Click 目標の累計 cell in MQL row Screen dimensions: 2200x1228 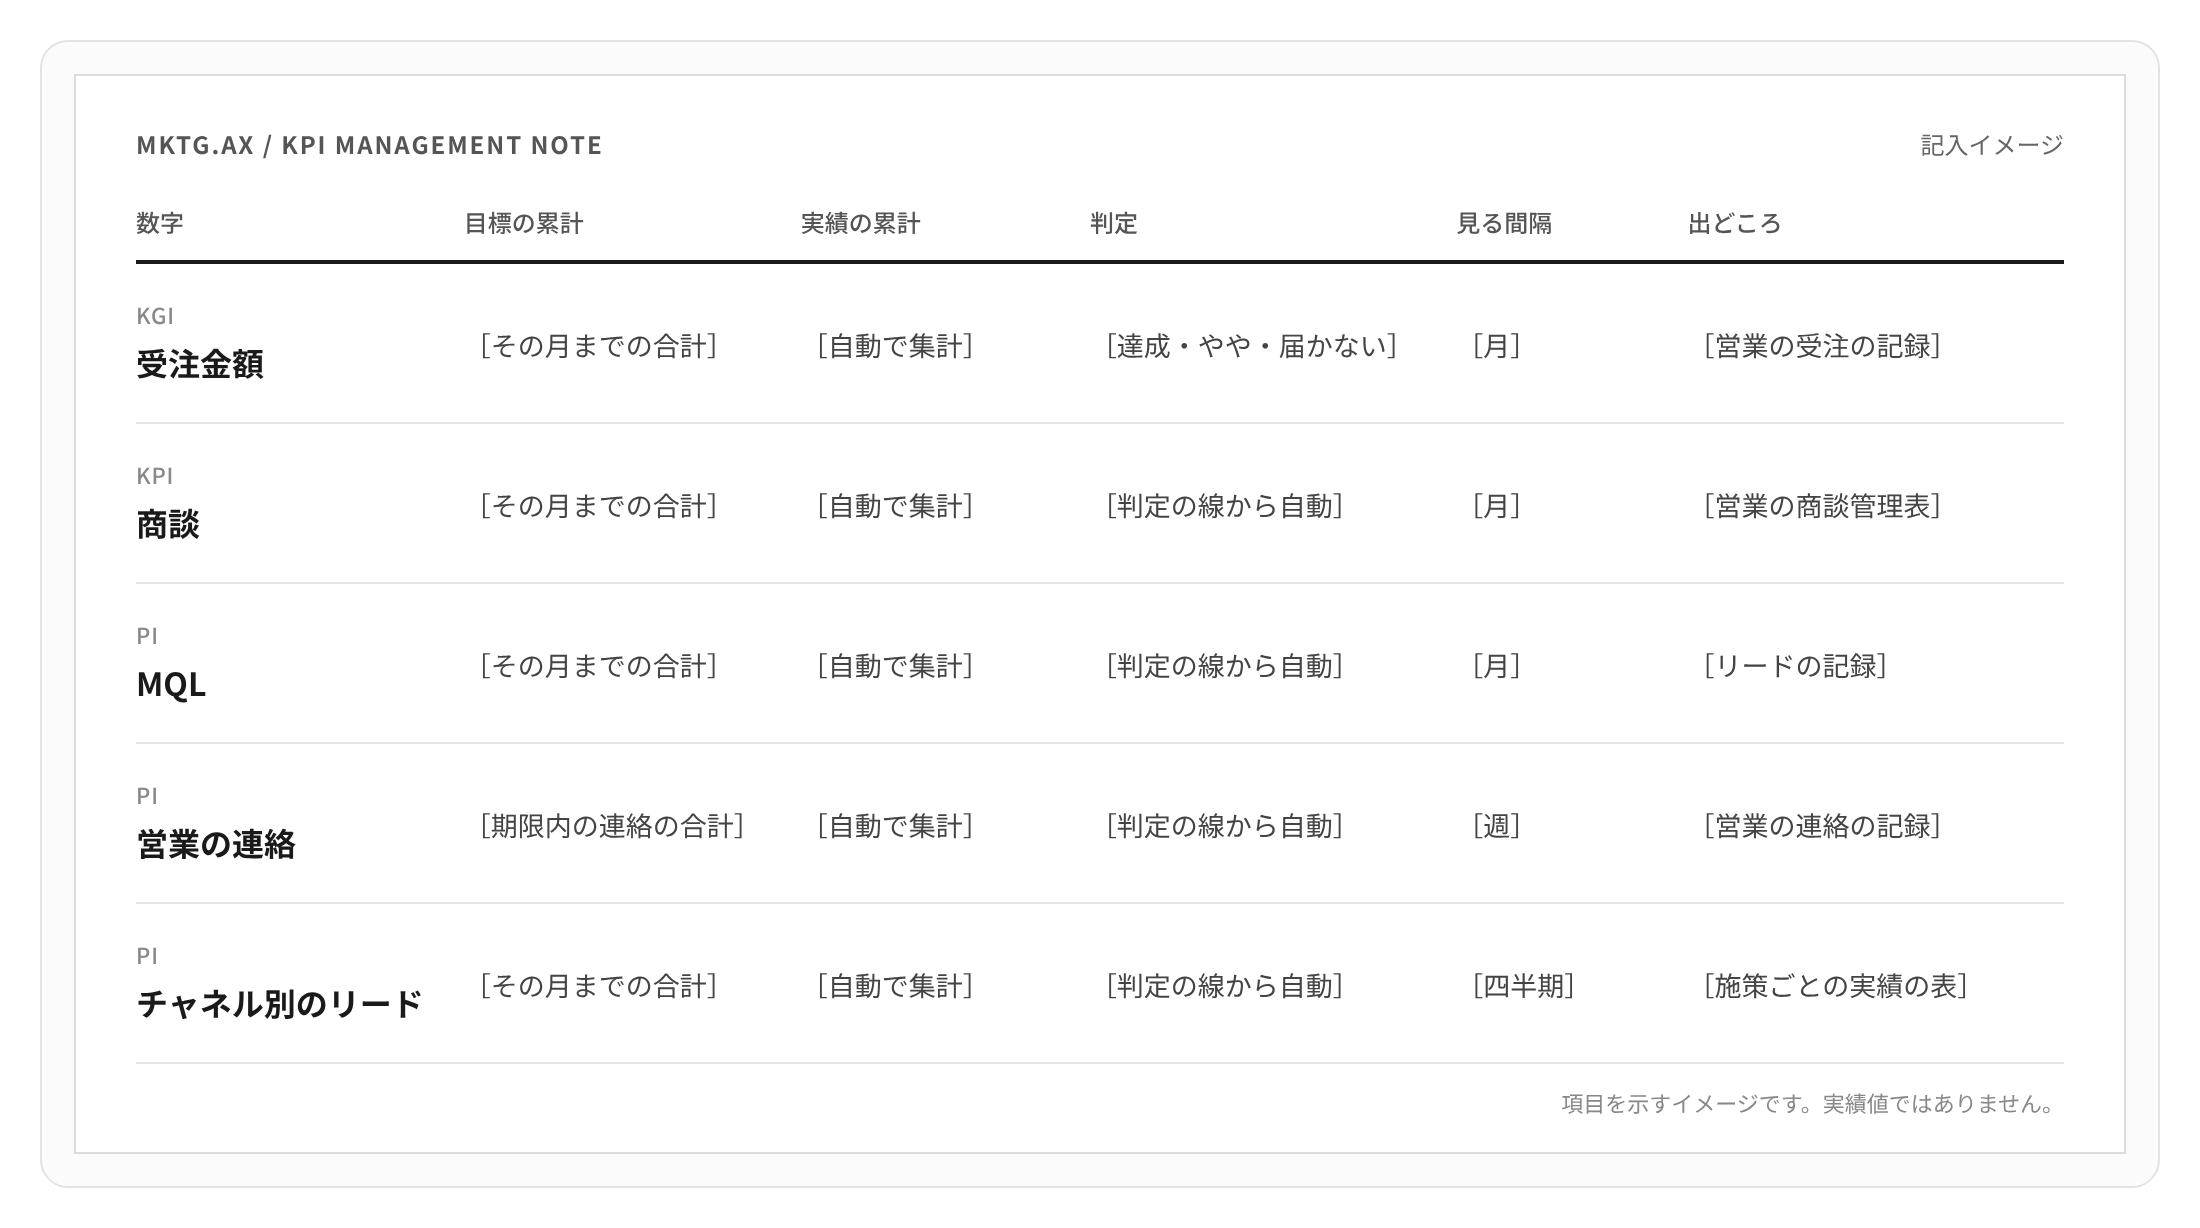(598, 666)
